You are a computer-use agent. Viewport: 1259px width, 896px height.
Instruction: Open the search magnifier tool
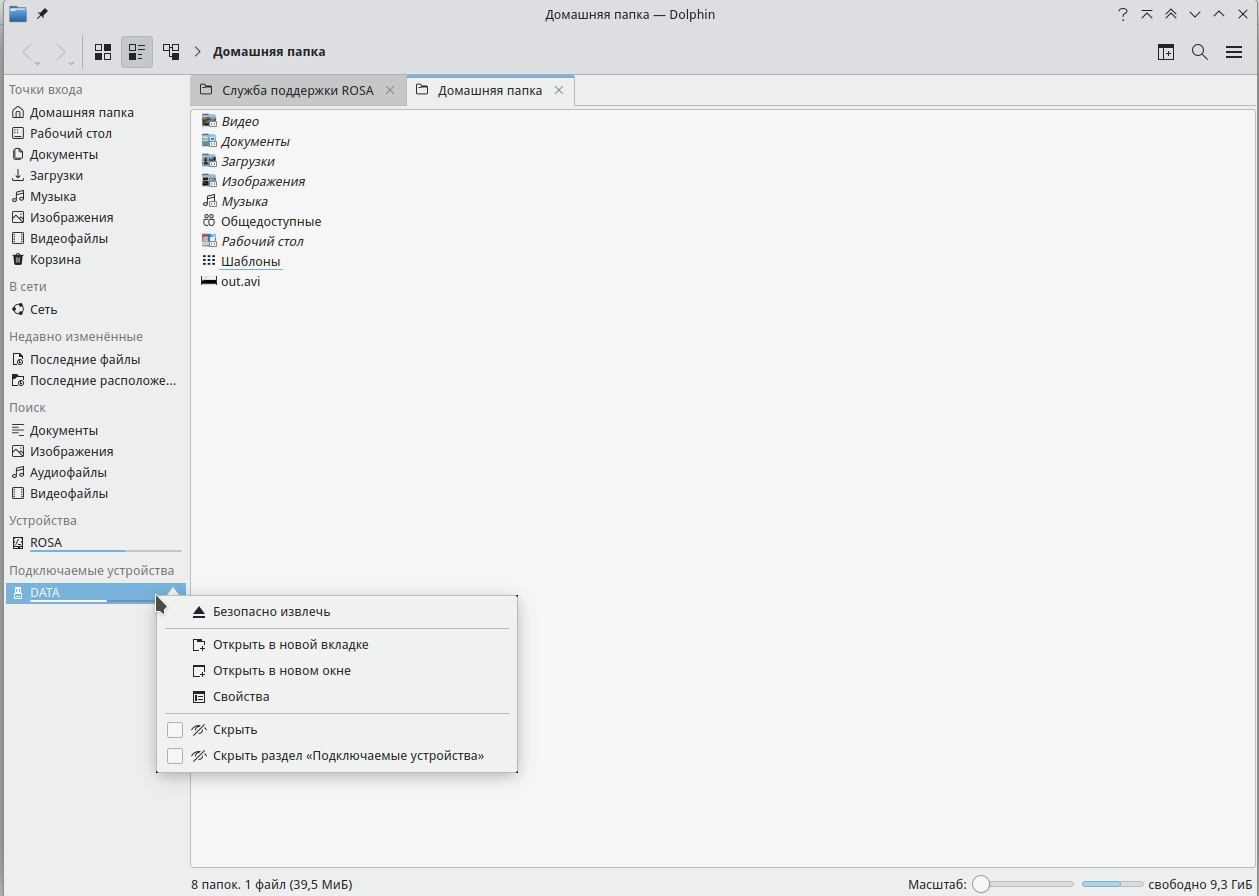(1200, 52)
